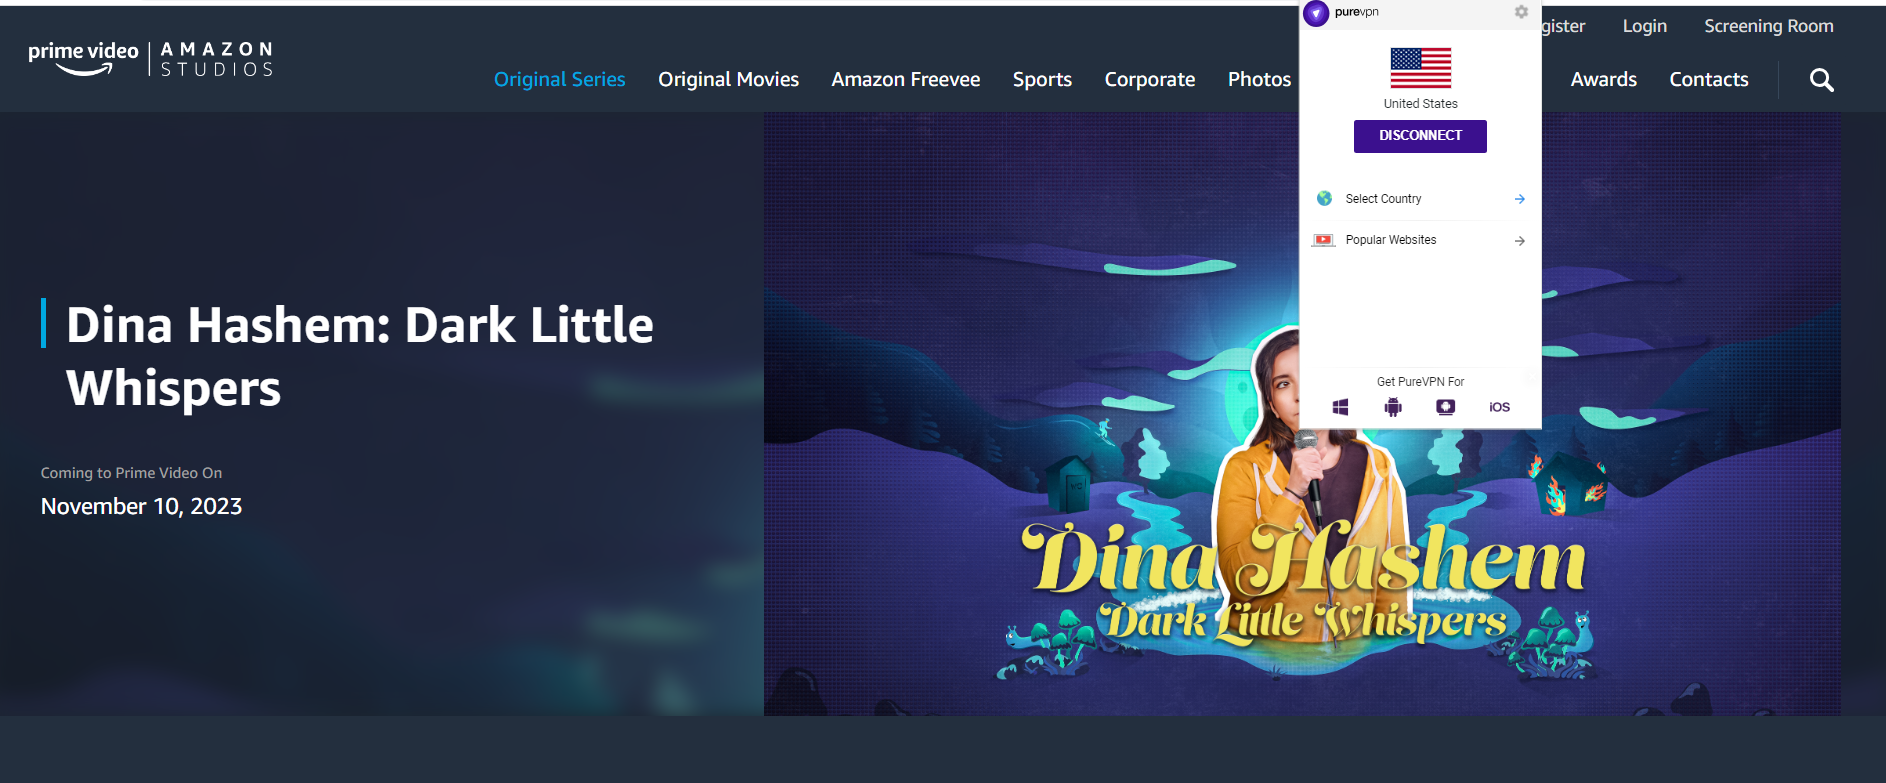The width and height of the screenshot is (1886, 783).
Task: Open the Sports menu item
Action: click(1042, 79)
